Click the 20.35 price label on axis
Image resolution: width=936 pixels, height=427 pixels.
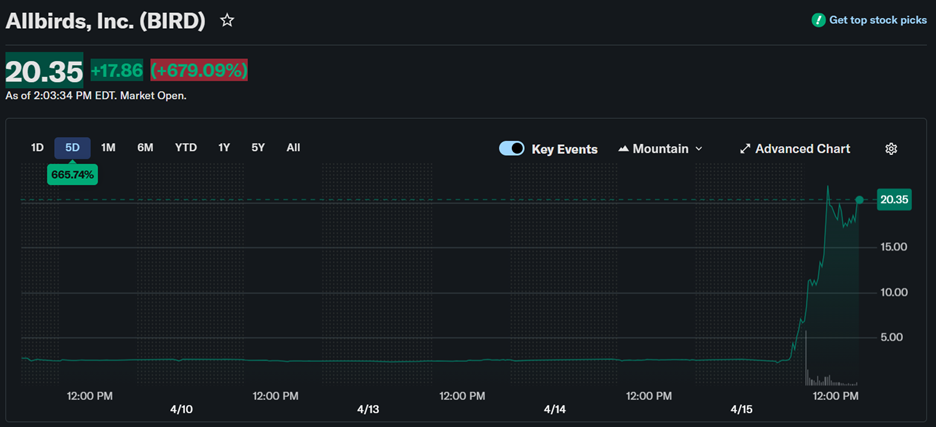(893, 200)
